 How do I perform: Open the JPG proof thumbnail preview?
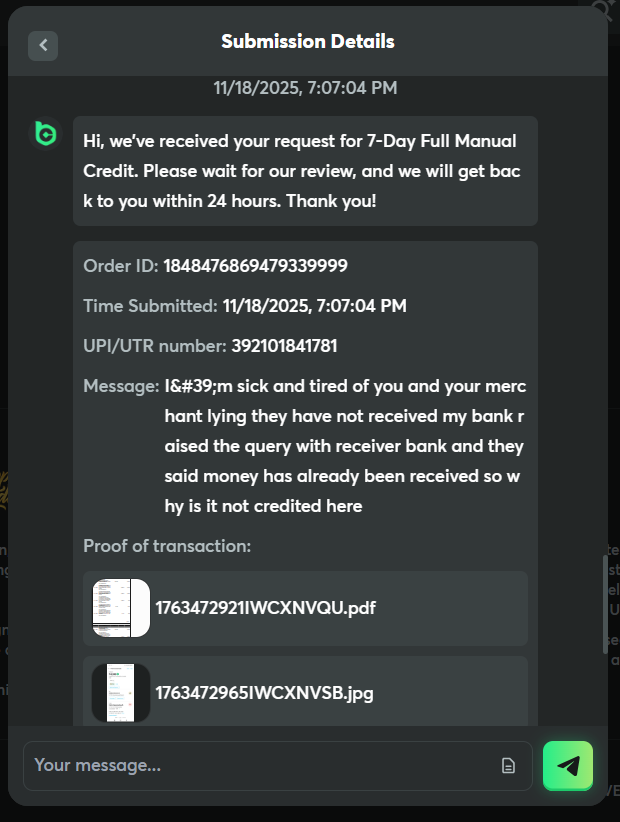click(121, 692)
